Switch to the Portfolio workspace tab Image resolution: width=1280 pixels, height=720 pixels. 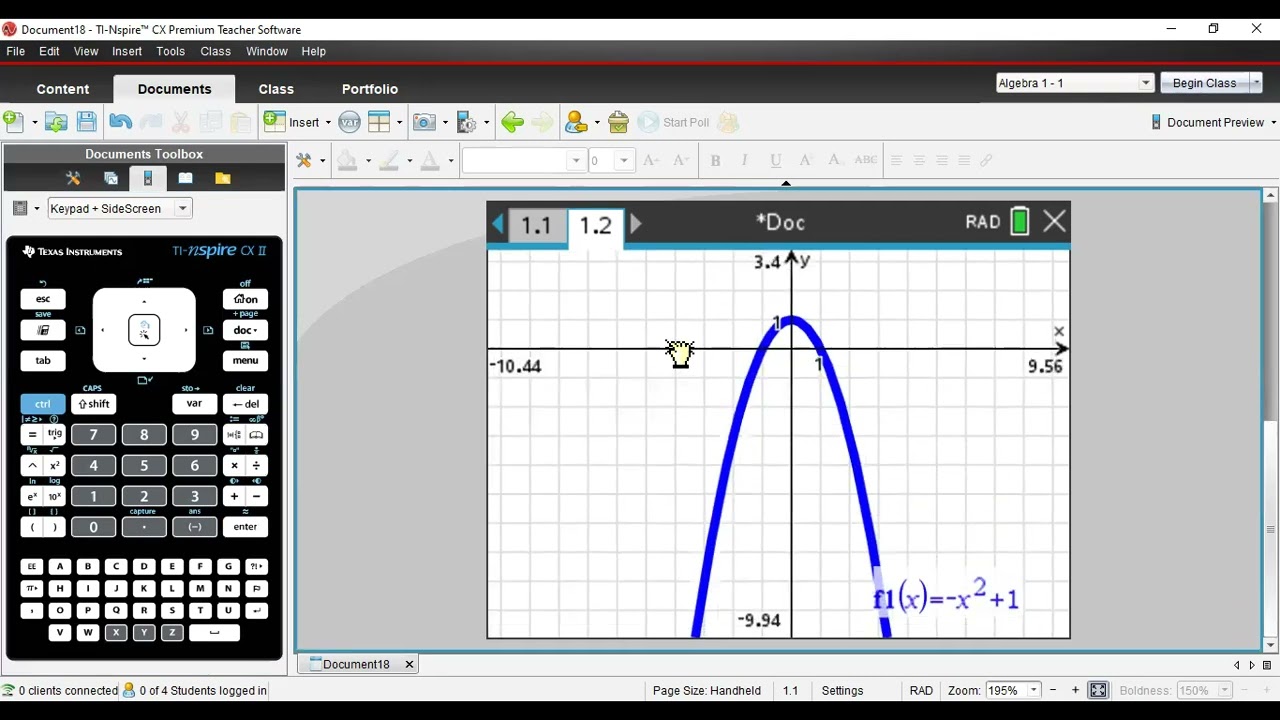point(370,89)
